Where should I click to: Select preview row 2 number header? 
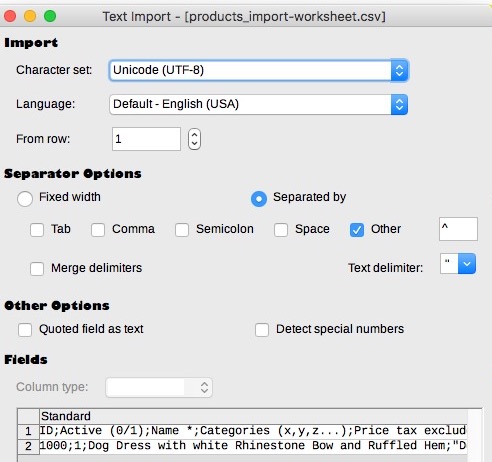tap(28, 446)
